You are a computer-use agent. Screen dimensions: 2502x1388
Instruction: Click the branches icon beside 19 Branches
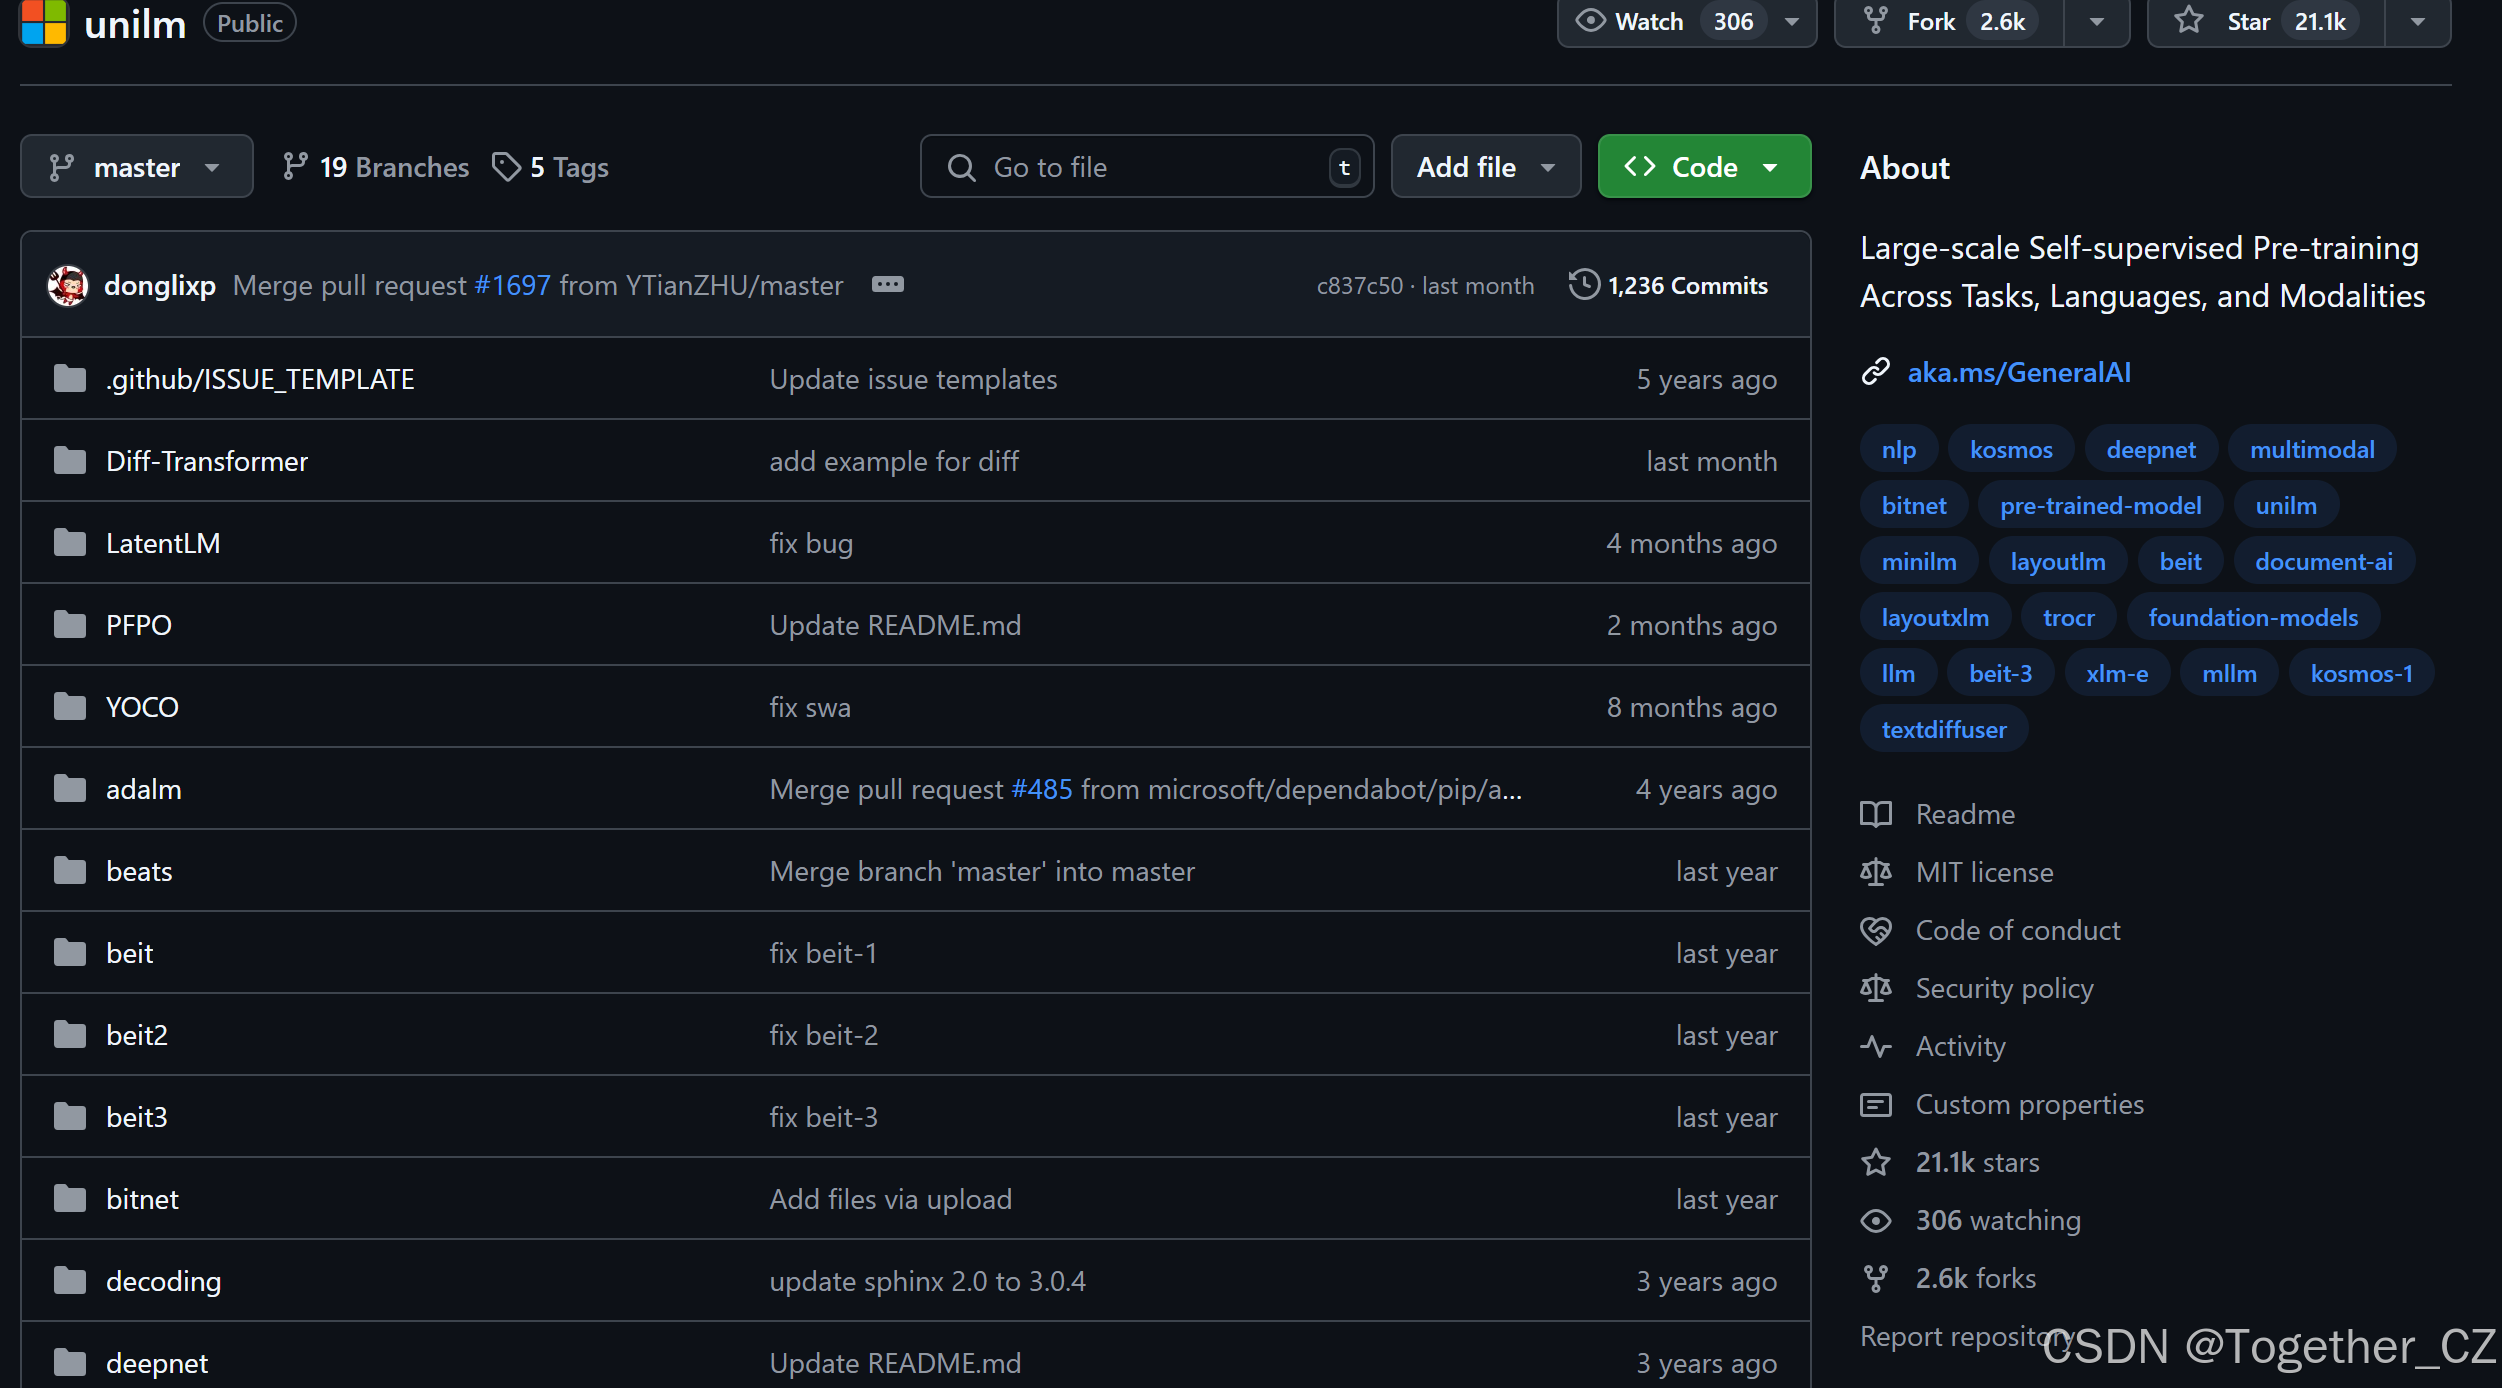[294, 167]
